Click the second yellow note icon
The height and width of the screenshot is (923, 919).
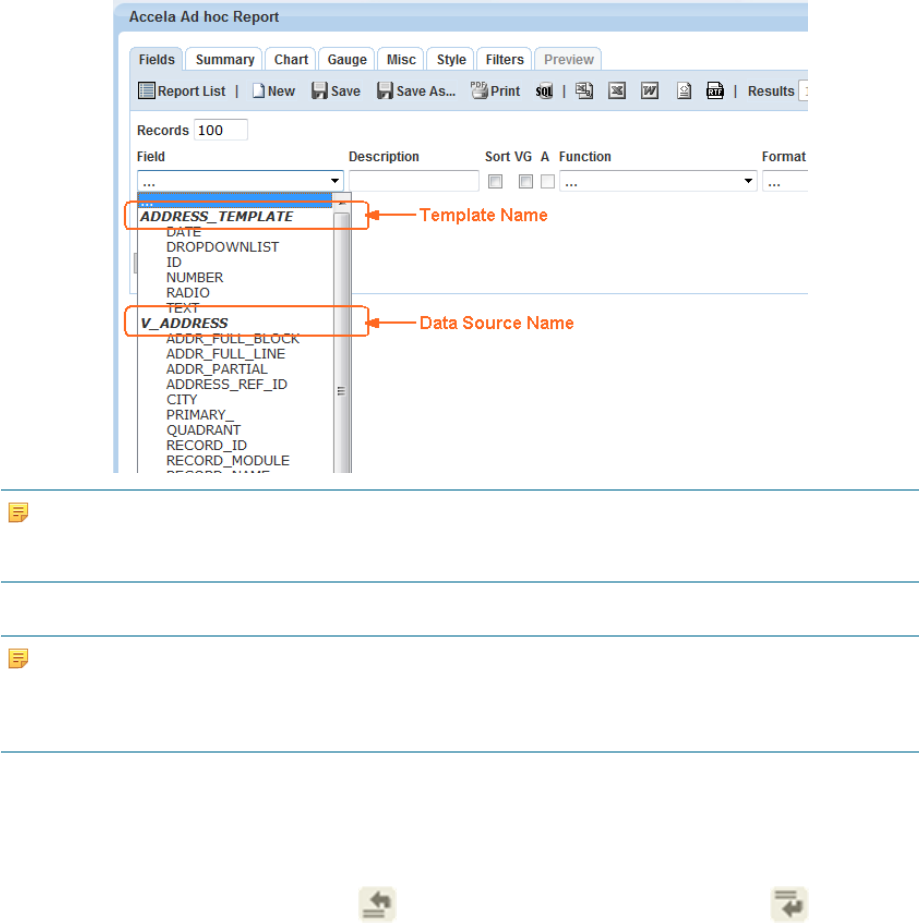click(x=18, y=659)
